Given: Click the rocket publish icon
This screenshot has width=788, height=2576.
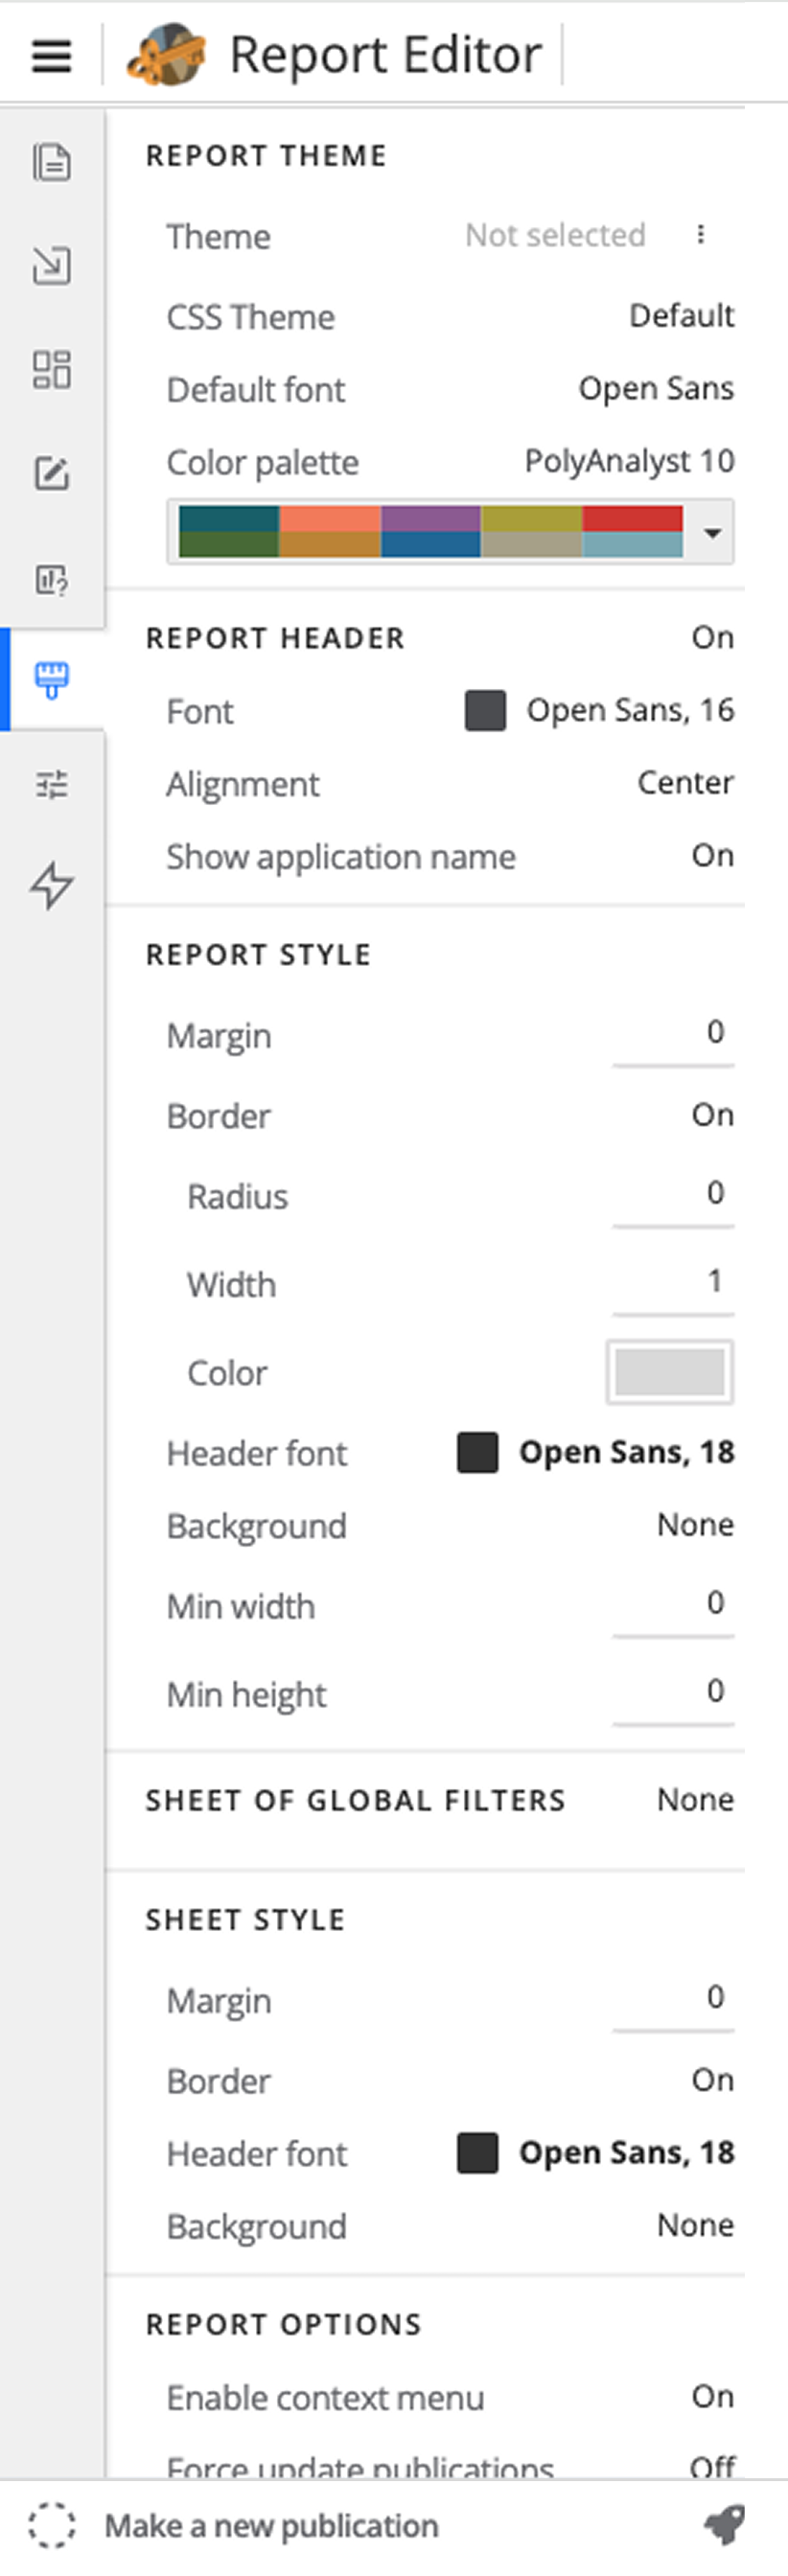Looking at the screenshot, I should tap(724, 2524).
